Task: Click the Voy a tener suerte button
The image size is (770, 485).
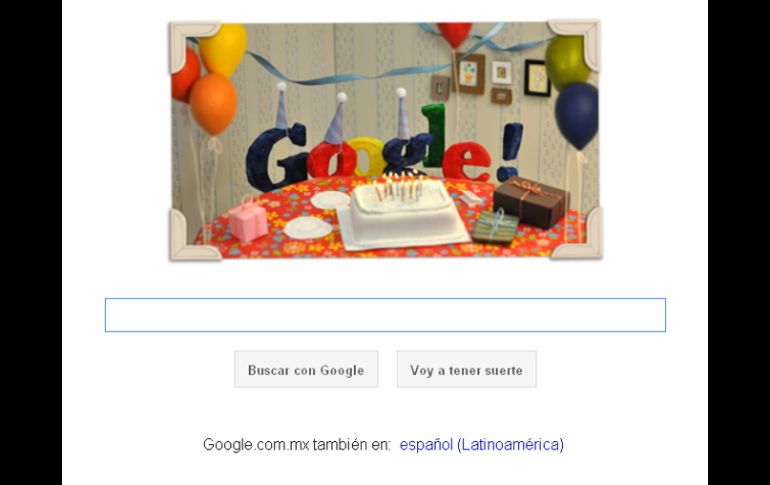Action: 467,369
